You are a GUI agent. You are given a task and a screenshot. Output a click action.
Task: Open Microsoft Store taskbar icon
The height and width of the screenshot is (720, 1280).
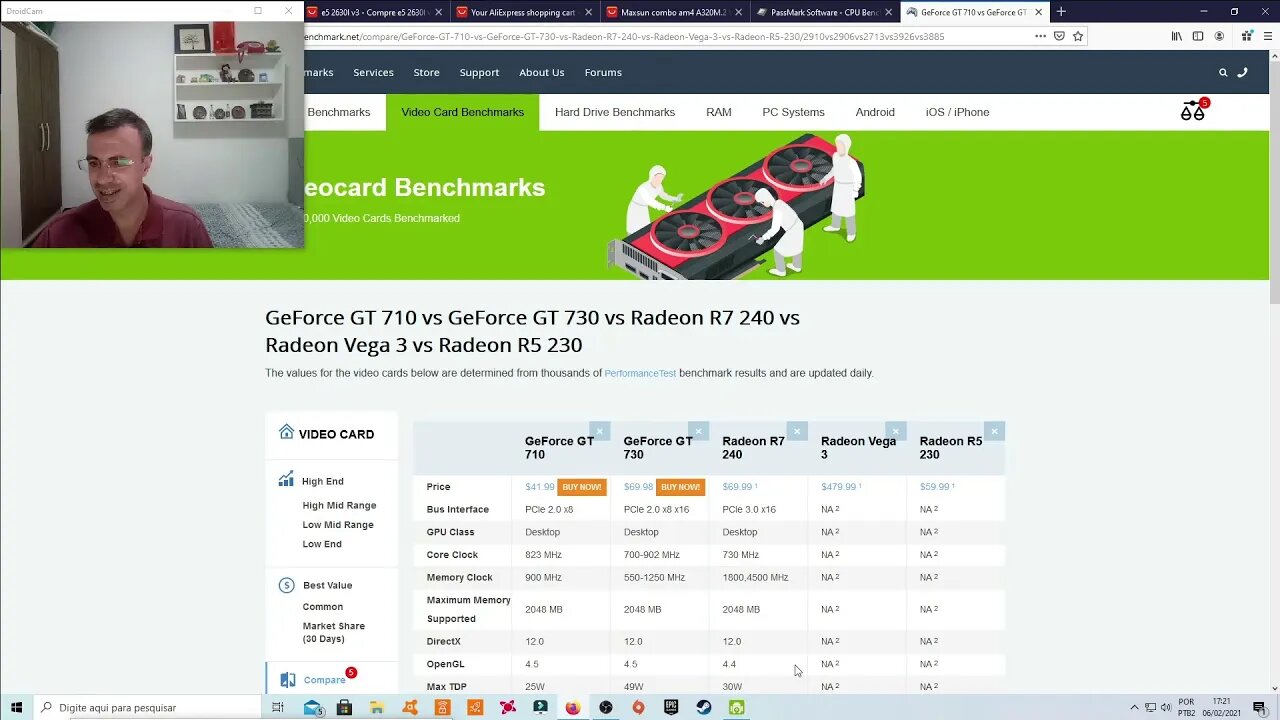click(344, 707)
